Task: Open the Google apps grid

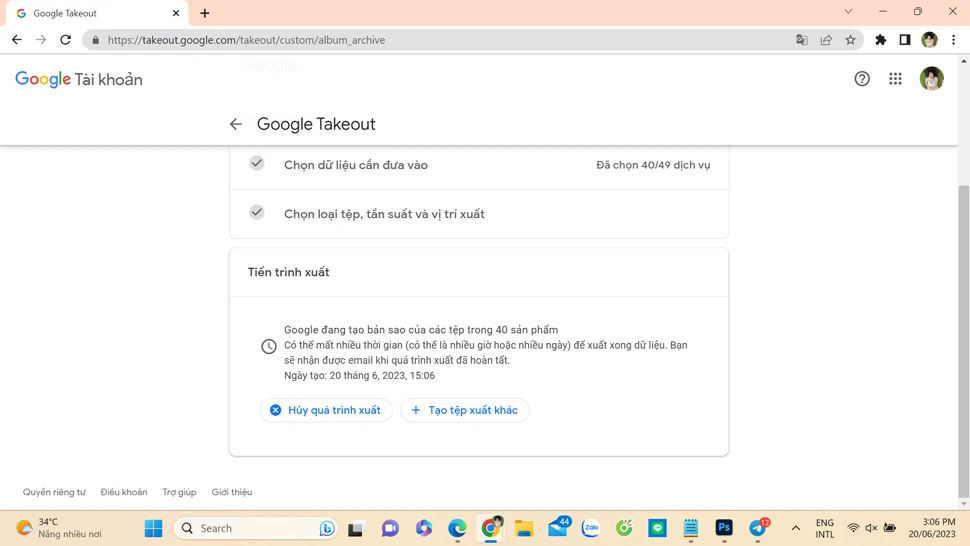Action: point(895,79)
